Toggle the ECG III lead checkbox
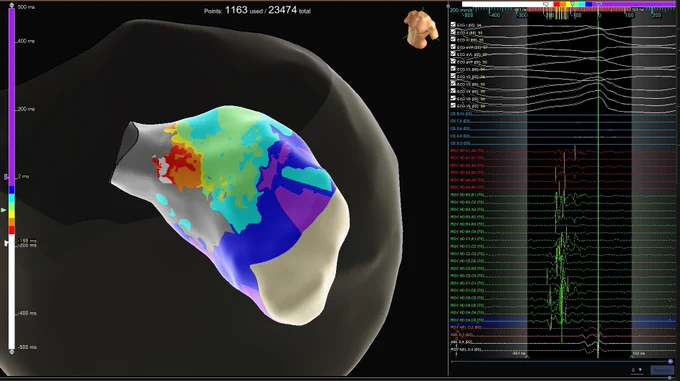This screenshot has height=381, width=680. [x=453, y=39]
